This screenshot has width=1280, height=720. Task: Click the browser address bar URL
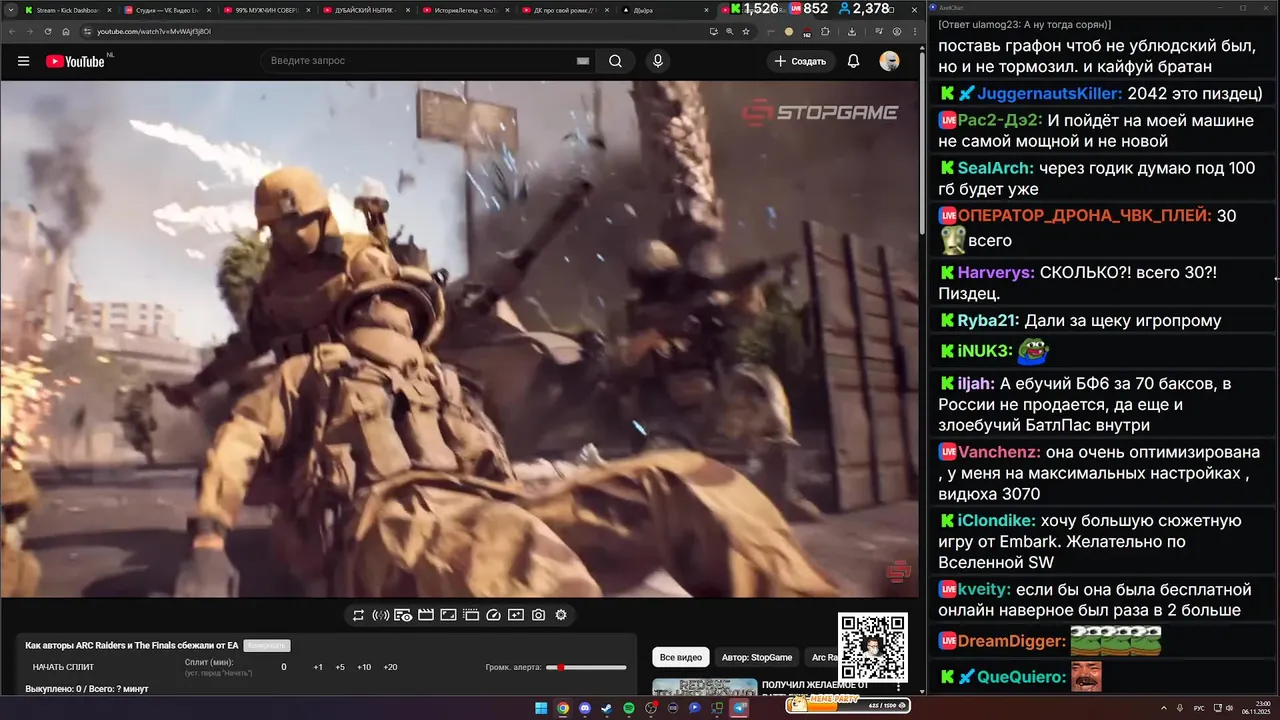153,31
